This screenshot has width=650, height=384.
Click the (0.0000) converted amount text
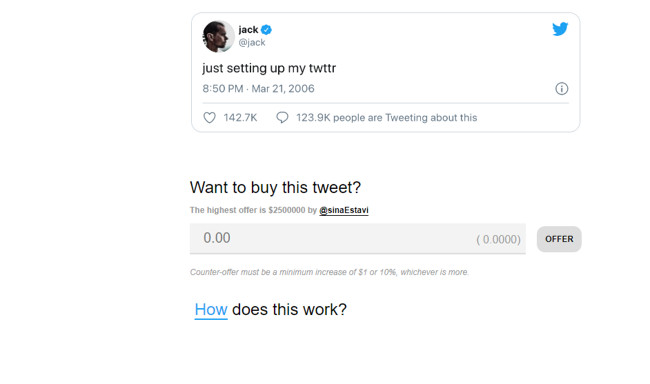tap(498, 239)
